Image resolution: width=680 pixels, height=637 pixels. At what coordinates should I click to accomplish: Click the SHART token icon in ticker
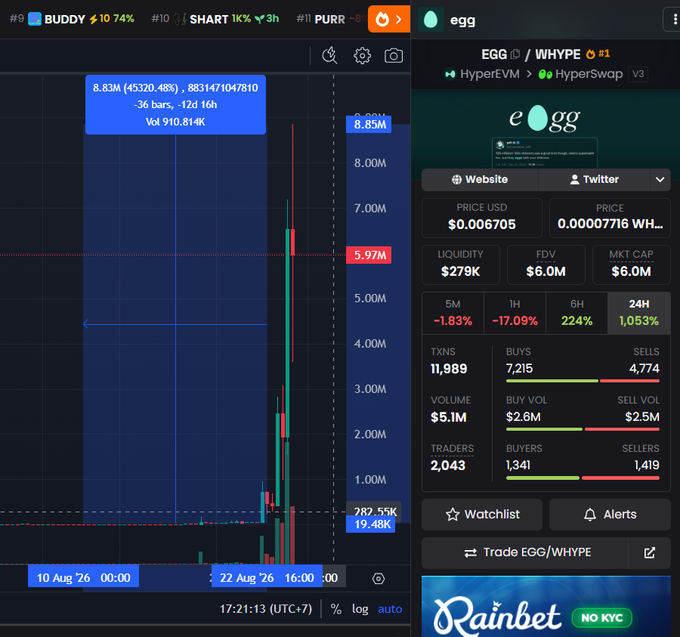[180, 19]
